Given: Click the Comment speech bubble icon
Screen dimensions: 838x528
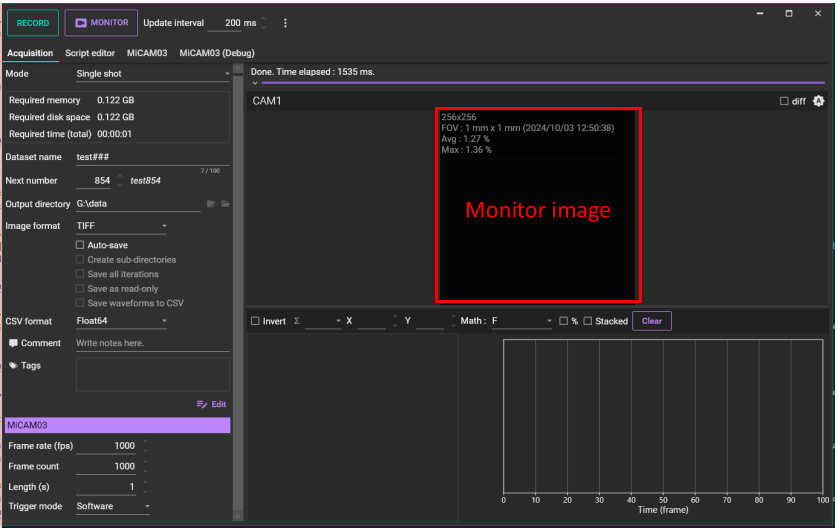Looking at the screenshot, I should [x=13, y=343].
